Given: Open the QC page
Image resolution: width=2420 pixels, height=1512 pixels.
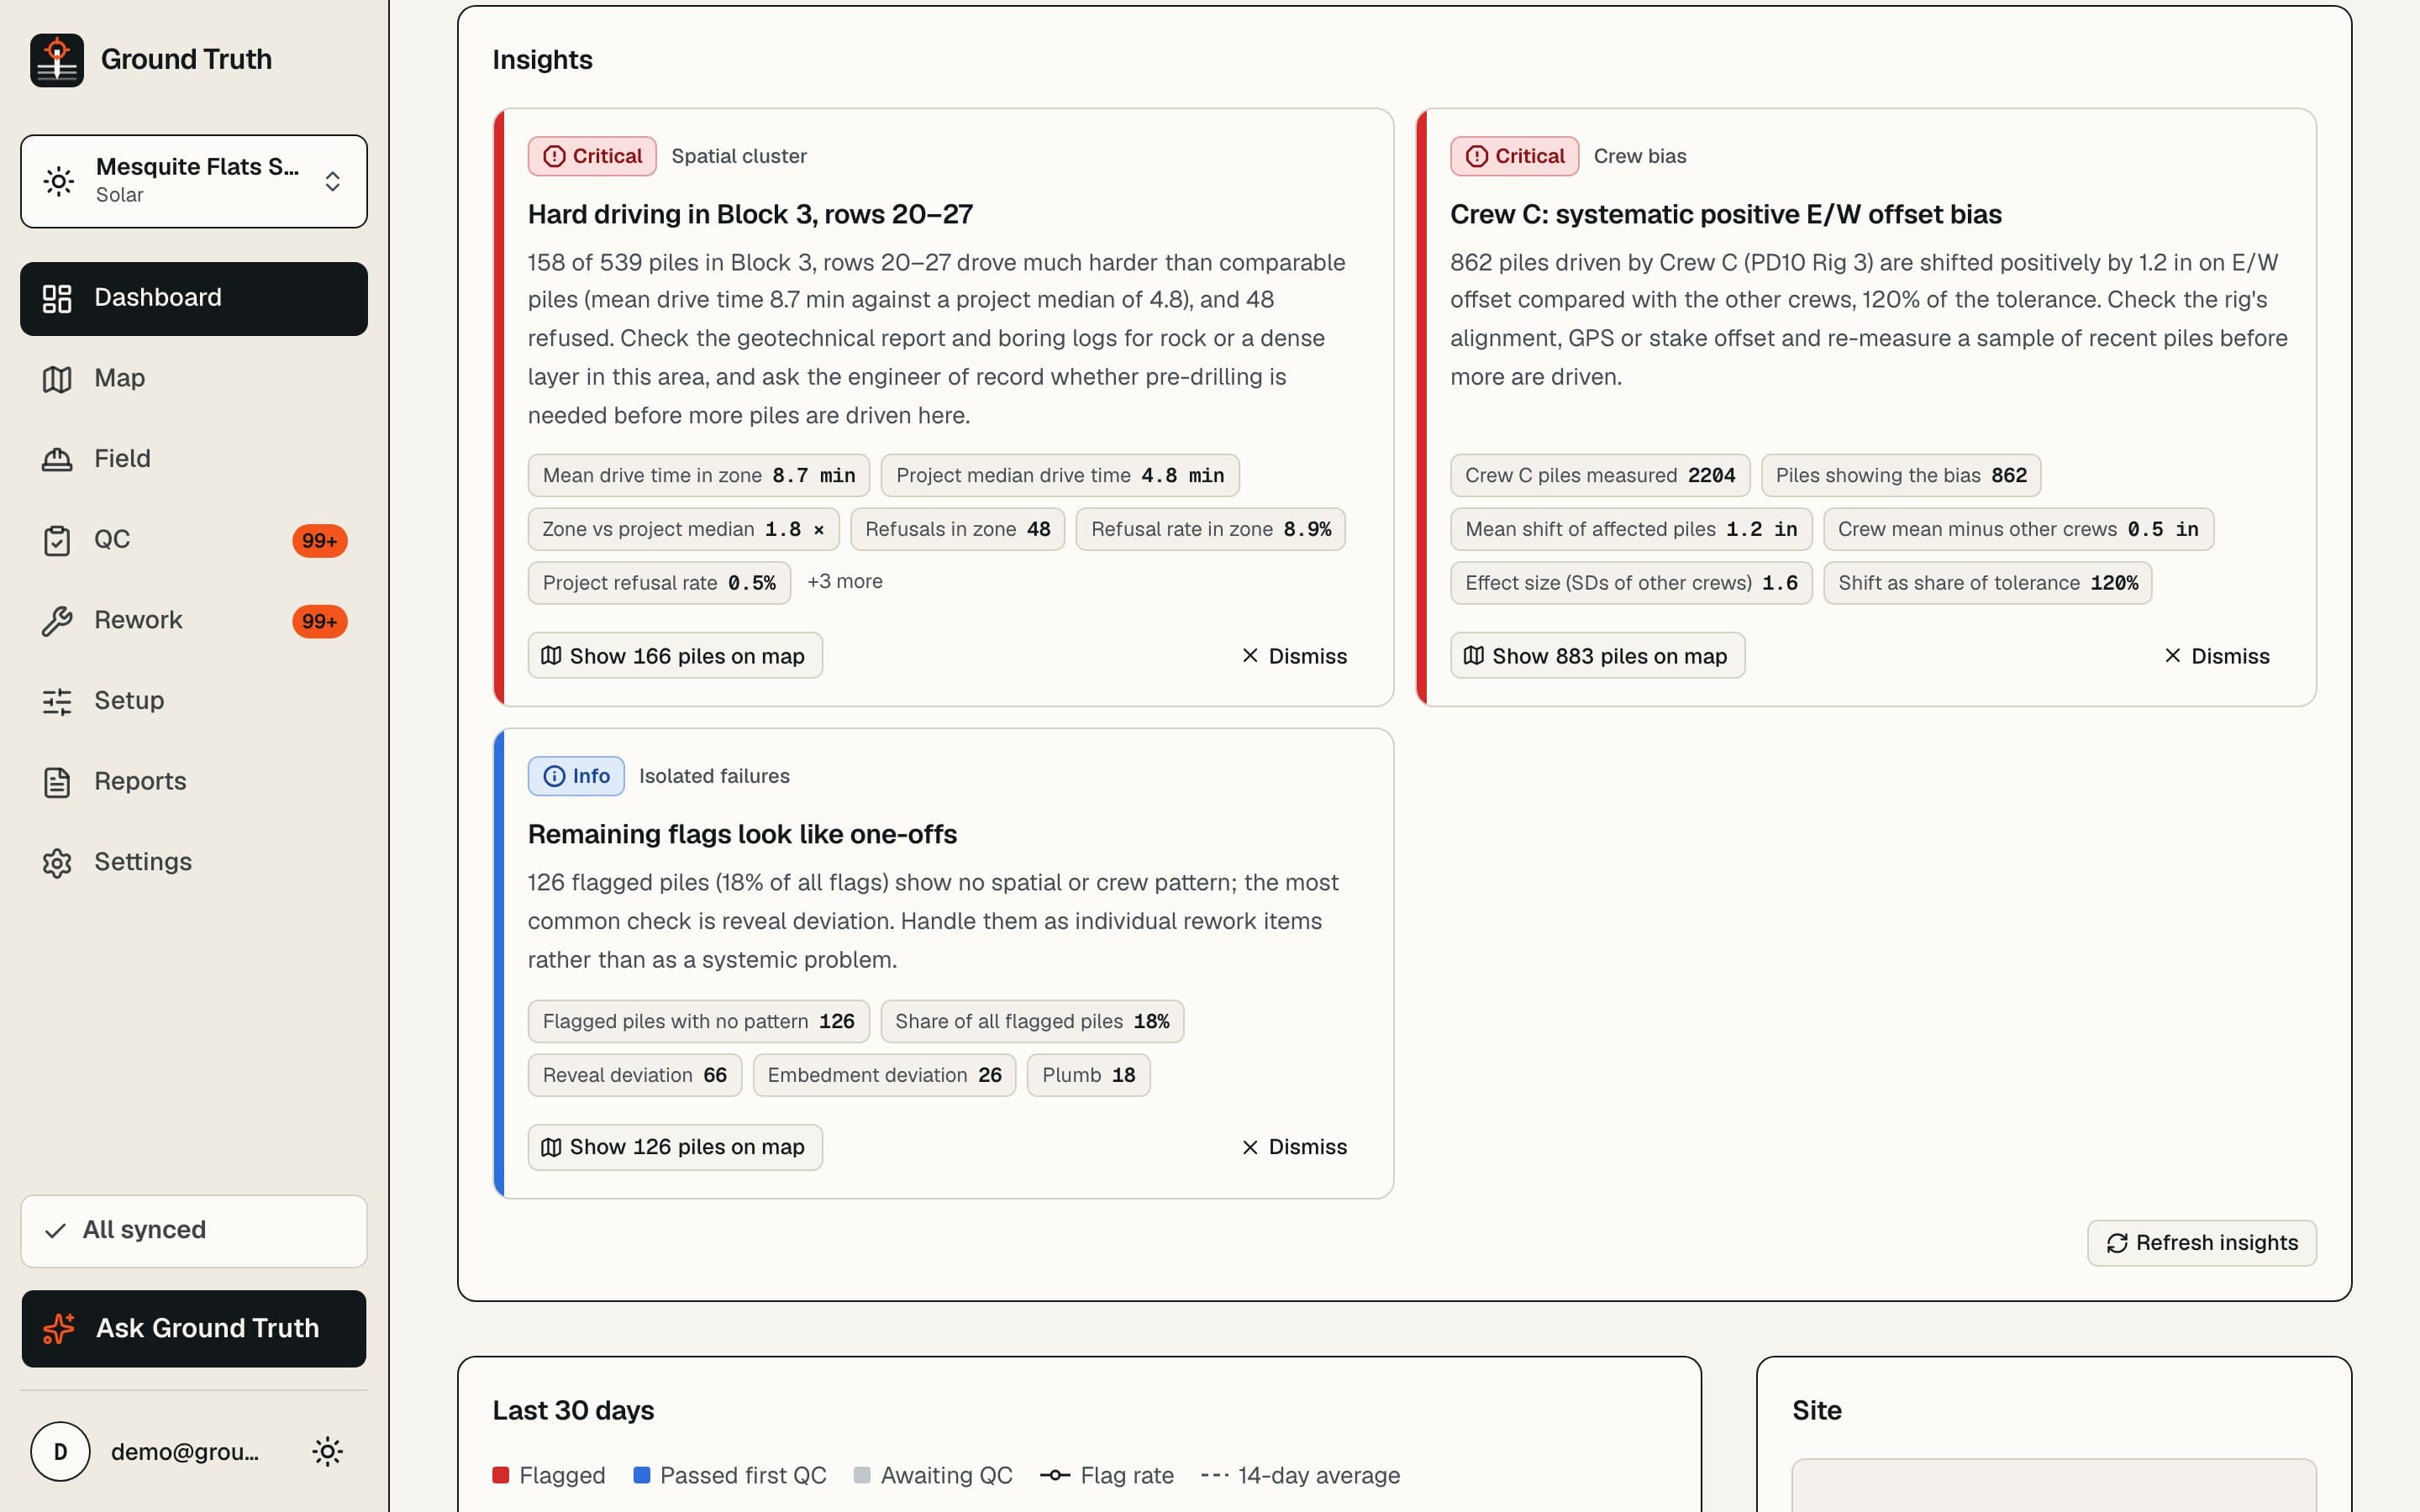Looking at the screenshot, I should pos(194,540).
